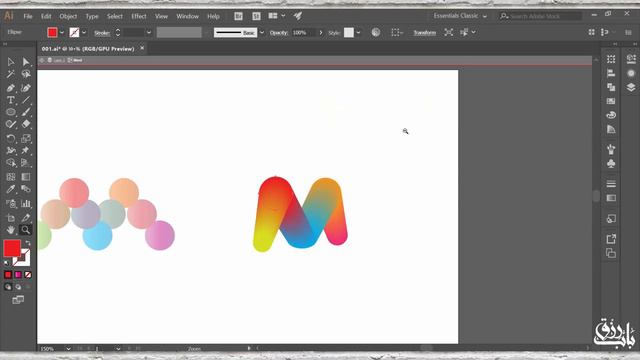Select the Column Graph tool
The image size is (640, 360).
click(x=26, y=203)
